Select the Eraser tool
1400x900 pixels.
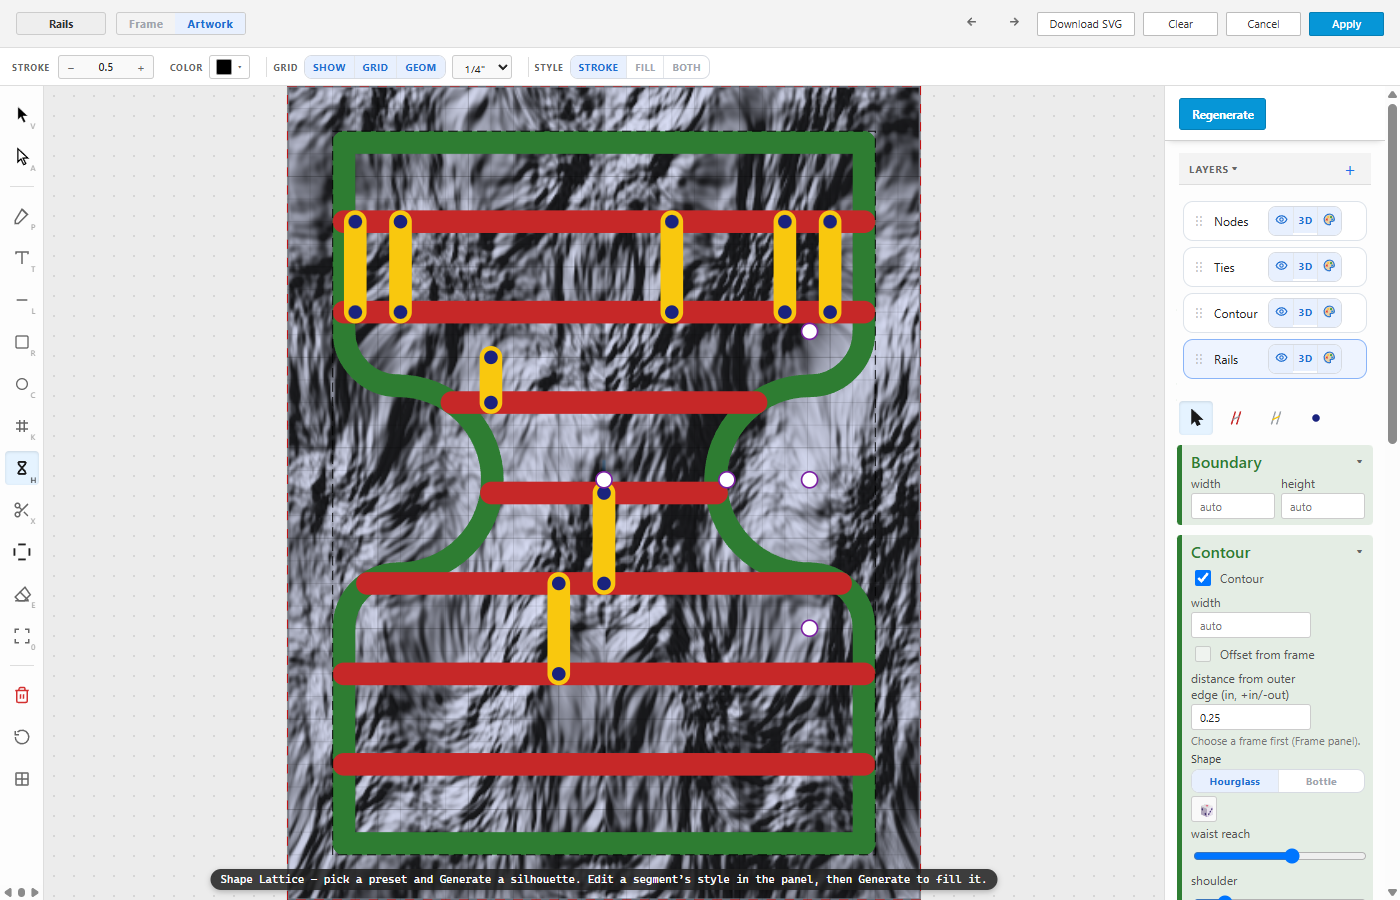pos(22,594)
